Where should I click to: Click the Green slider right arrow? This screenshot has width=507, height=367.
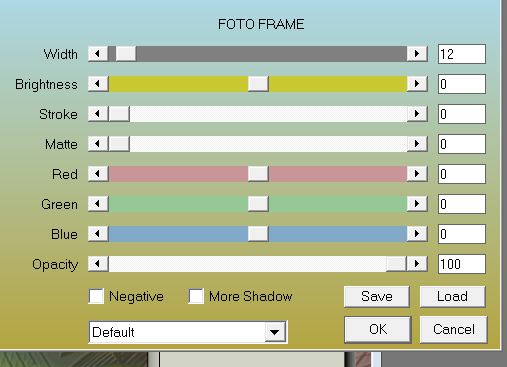(417, 204)
